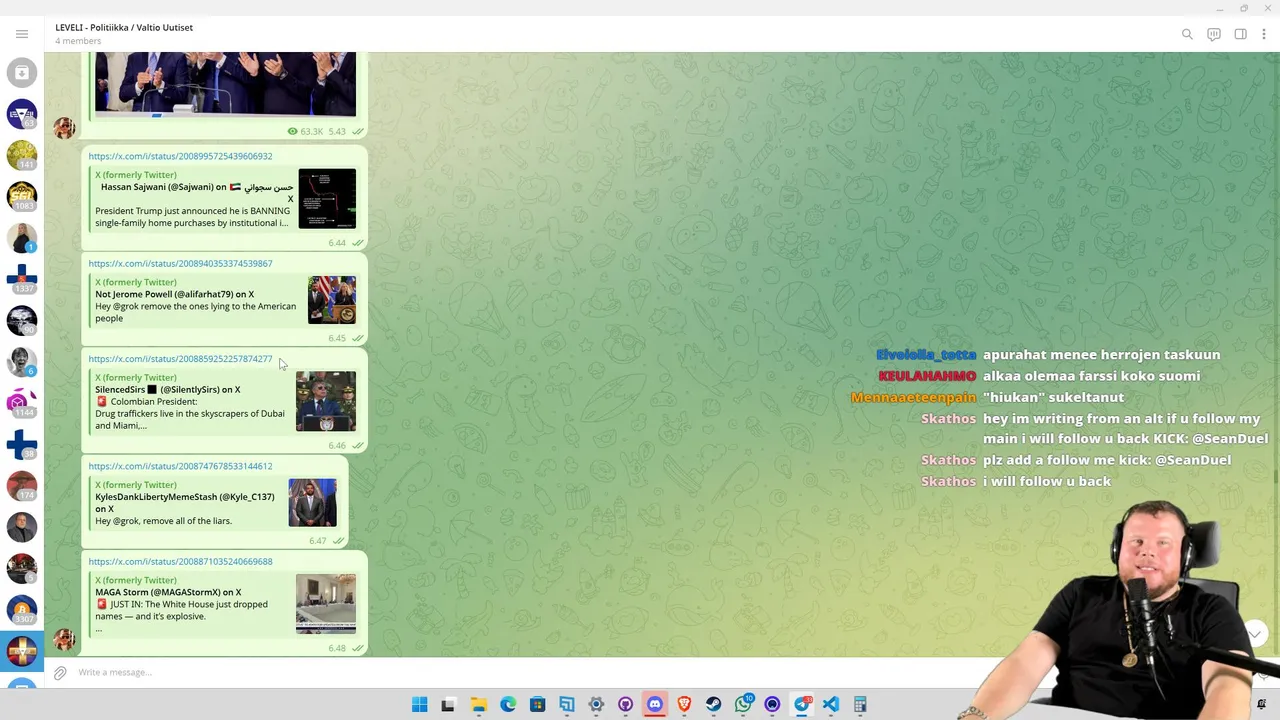
Task: Open Calculator from the taskbar
Action: (x=860, y=705)
